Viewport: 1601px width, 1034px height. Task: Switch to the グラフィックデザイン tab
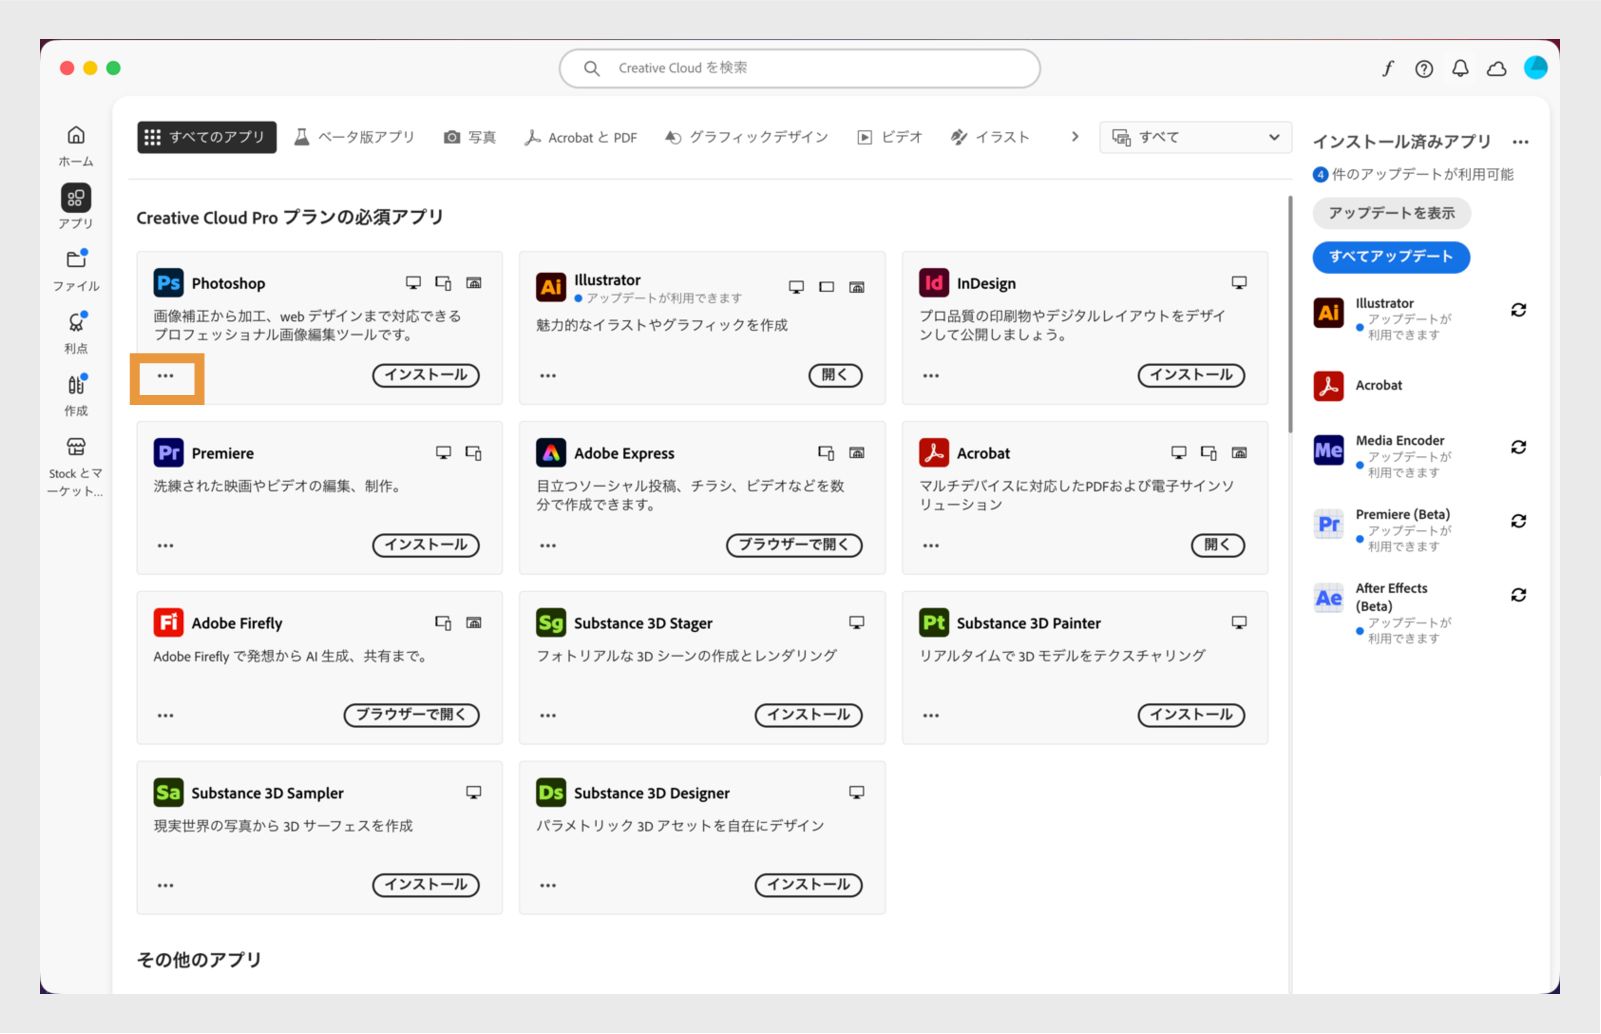click(747, 137)
